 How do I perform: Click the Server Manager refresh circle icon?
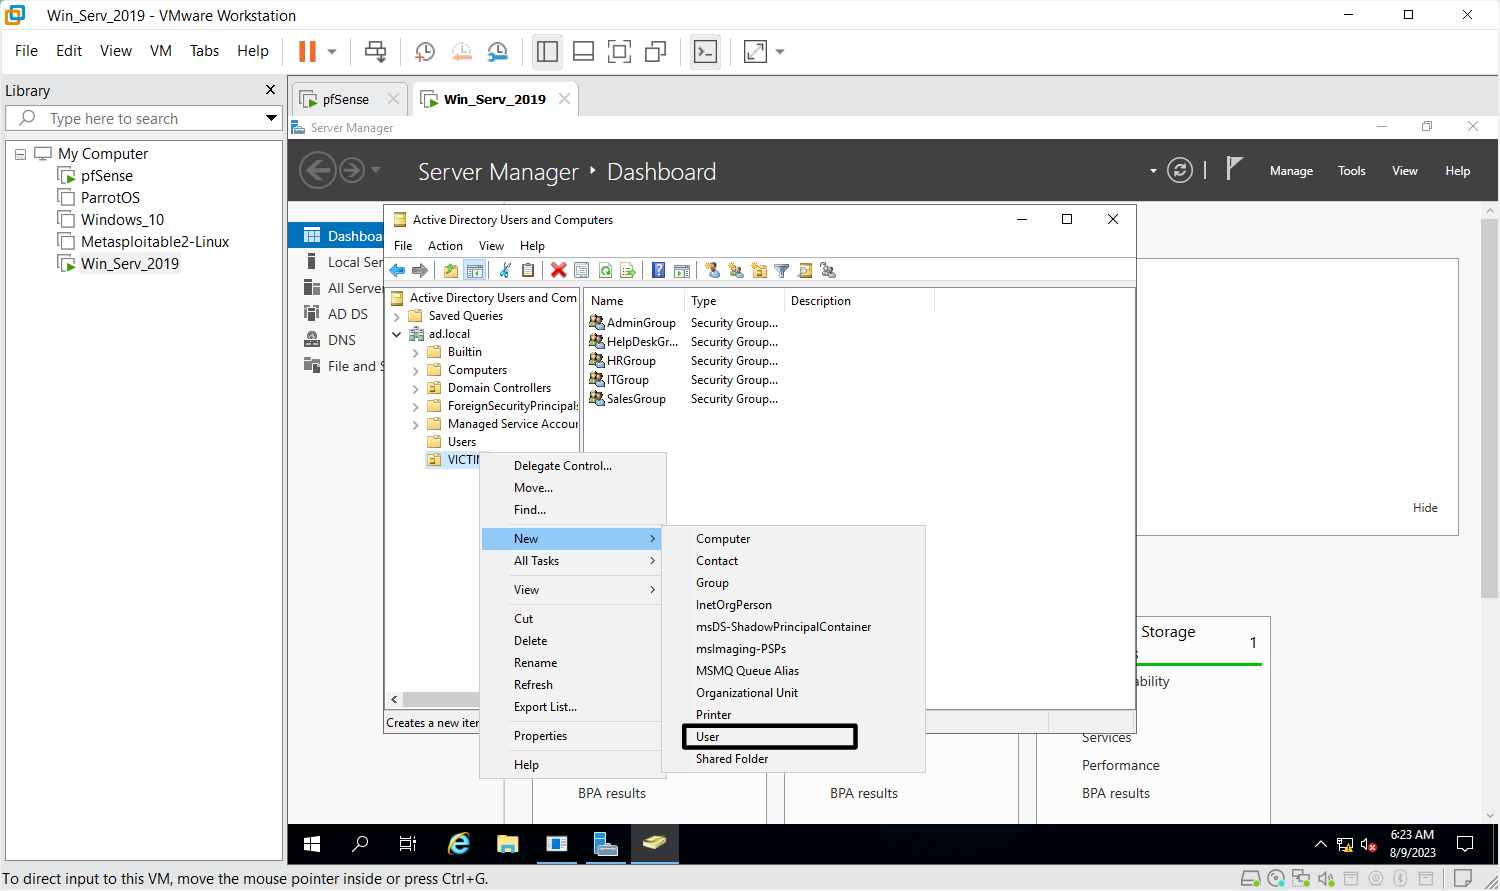pos(1180,171)
